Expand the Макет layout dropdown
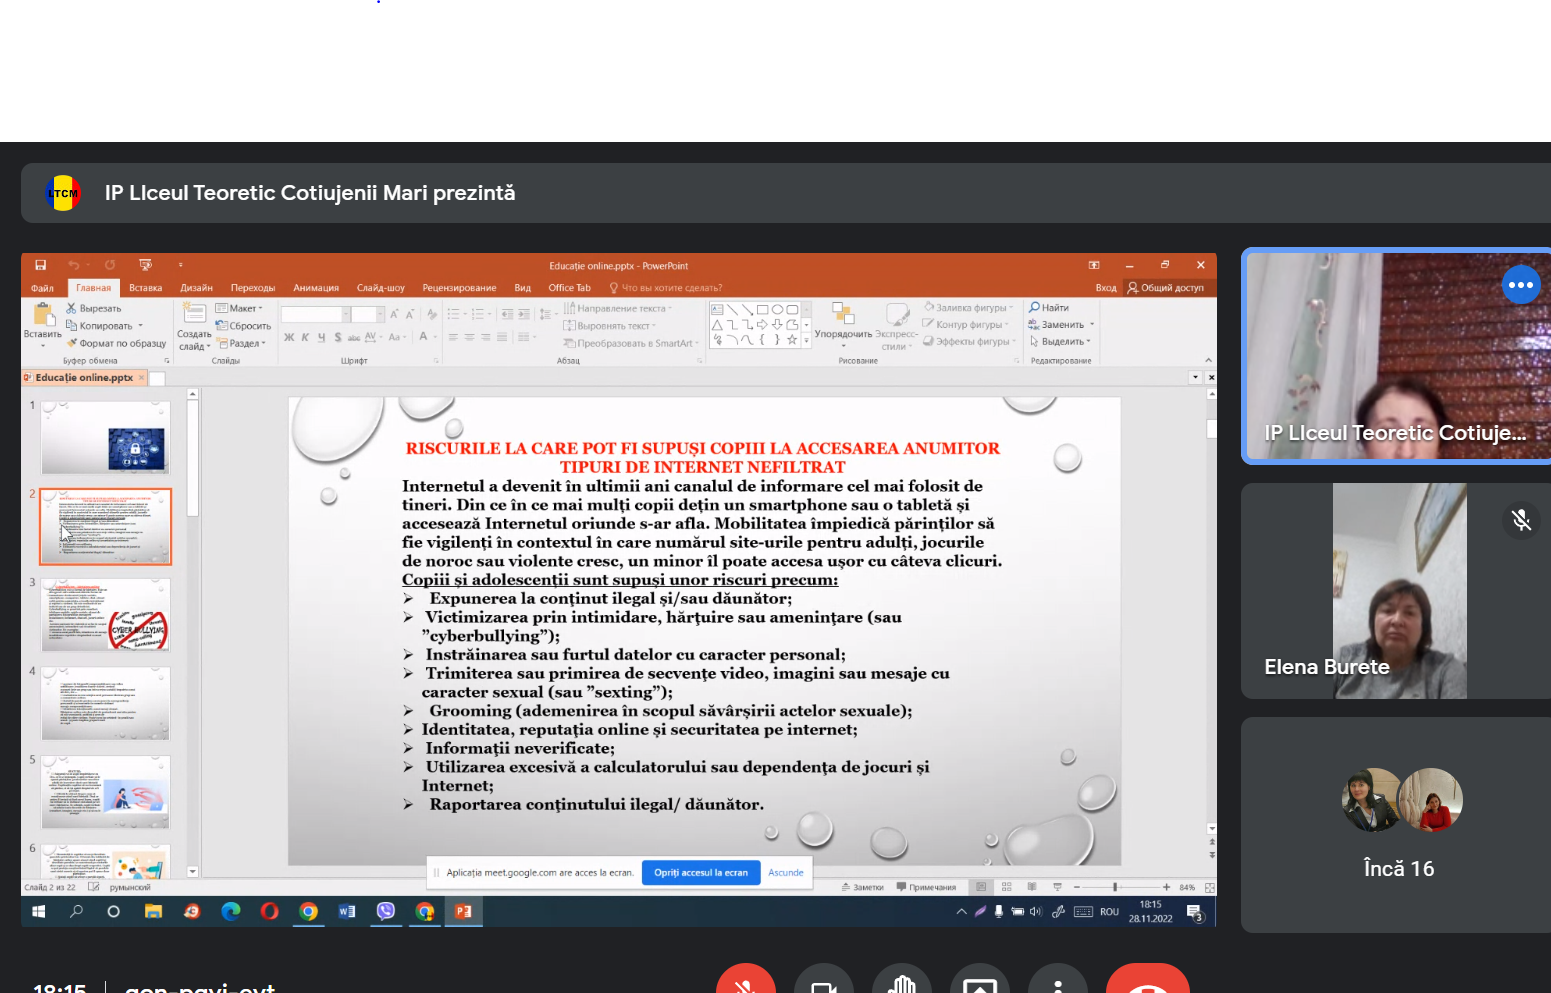Screen dimensions: 1551x993 point(240,308)
